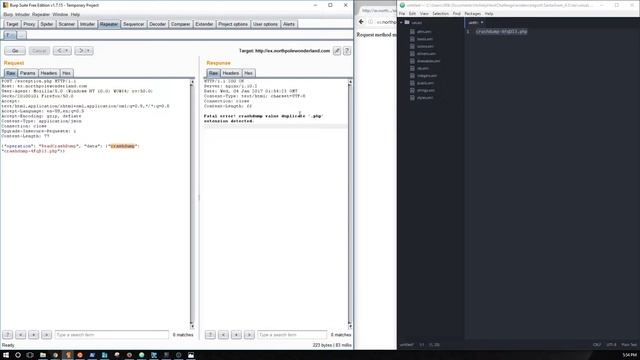Open Burp's Help menu
Image resolution: width=640 pixels, height=360 pixels.
[75, 14]
